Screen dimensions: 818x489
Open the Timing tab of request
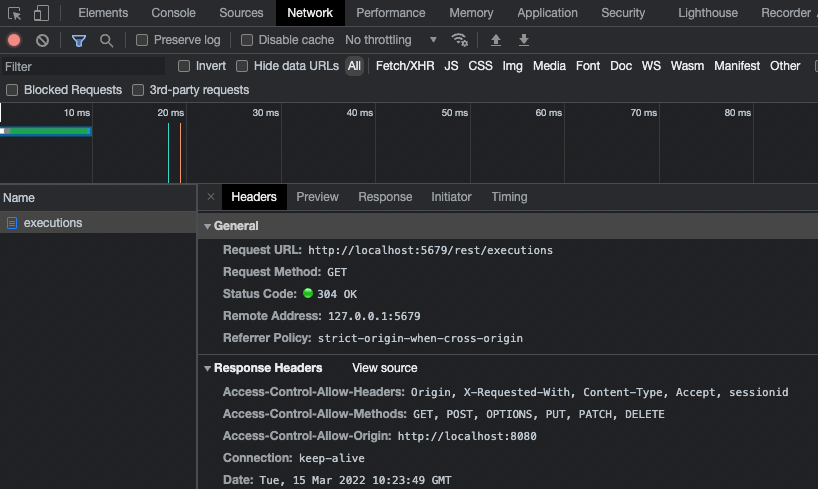click(x=509, y=197)
